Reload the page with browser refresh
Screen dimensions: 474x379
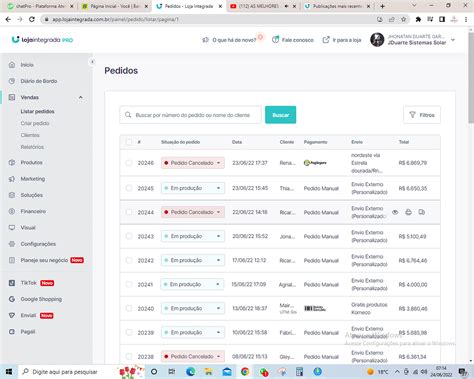(x=32, y=19)
